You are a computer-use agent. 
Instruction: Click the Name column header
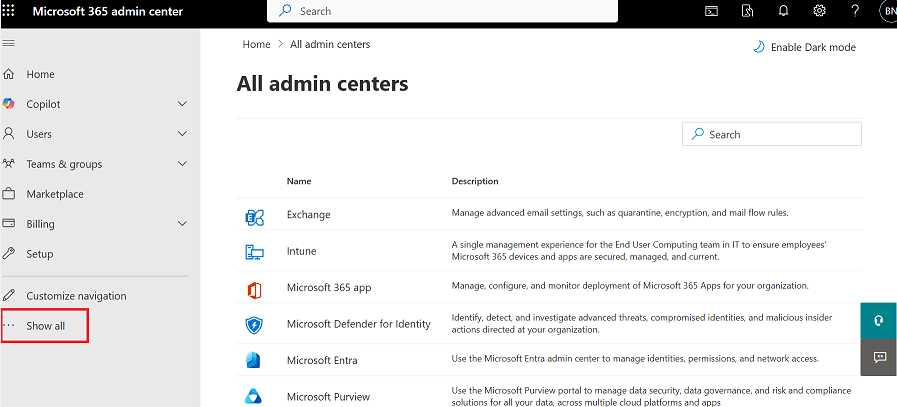tap(299, 181)
